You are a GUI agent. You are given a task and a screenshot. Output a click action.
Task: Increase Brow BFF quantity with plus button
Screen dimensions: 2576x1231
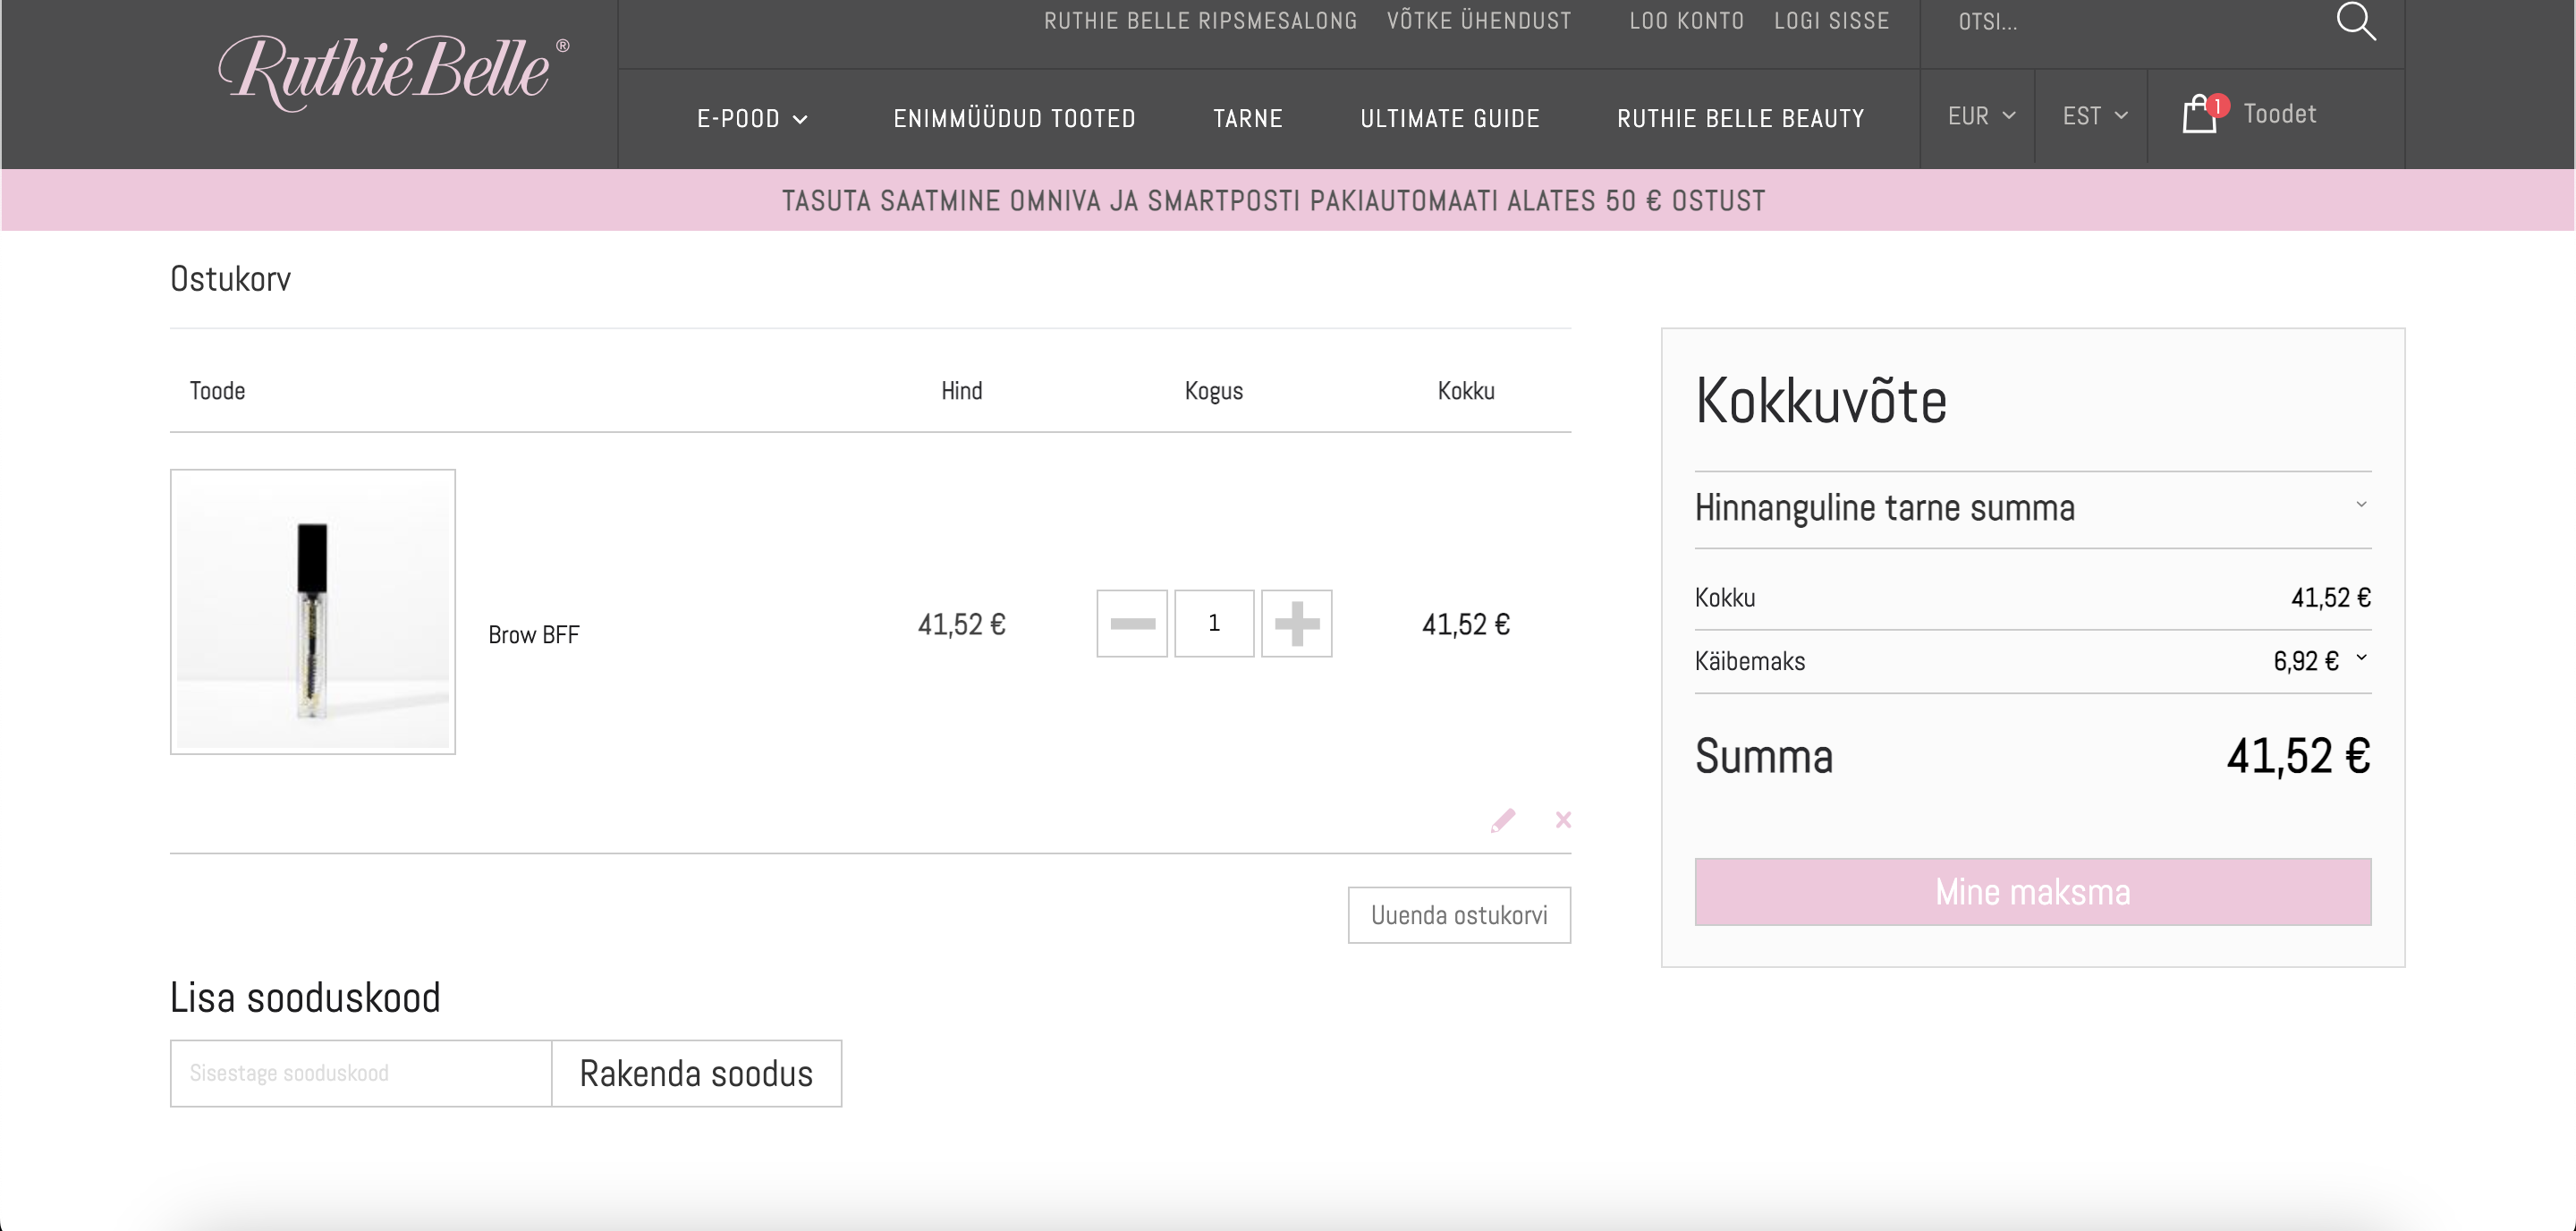(x=1296, y=623)
